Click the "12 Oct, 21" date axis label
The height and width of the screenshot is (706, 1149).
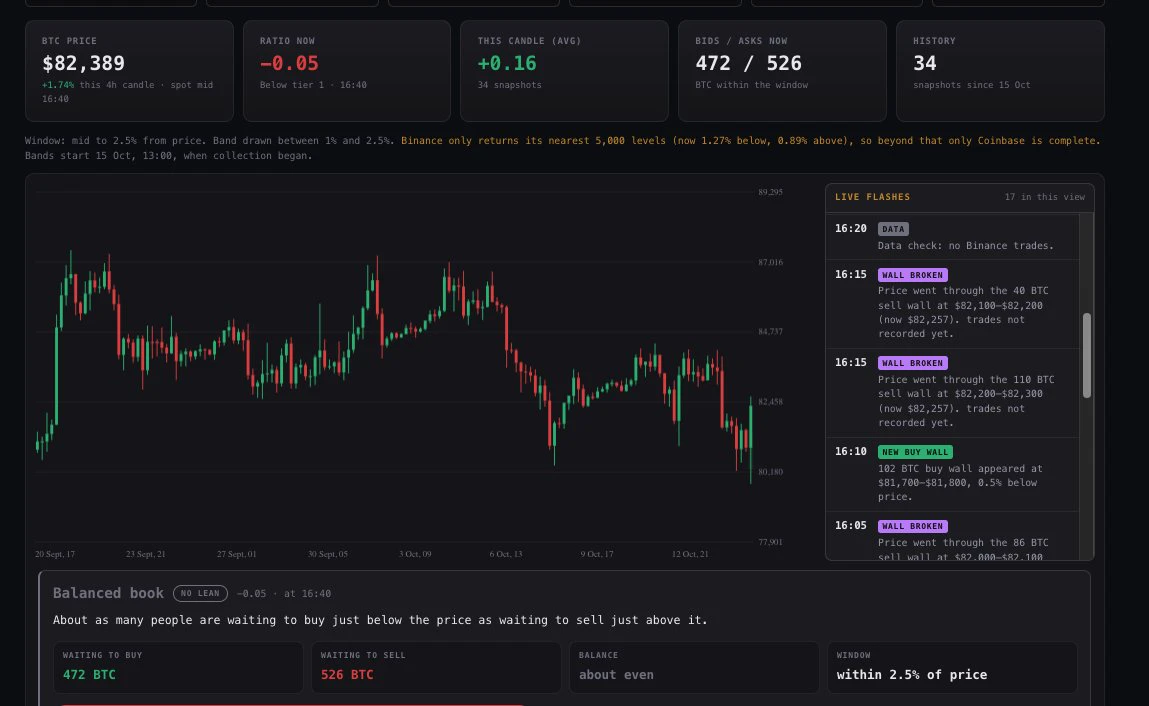(x=690, y=554)
